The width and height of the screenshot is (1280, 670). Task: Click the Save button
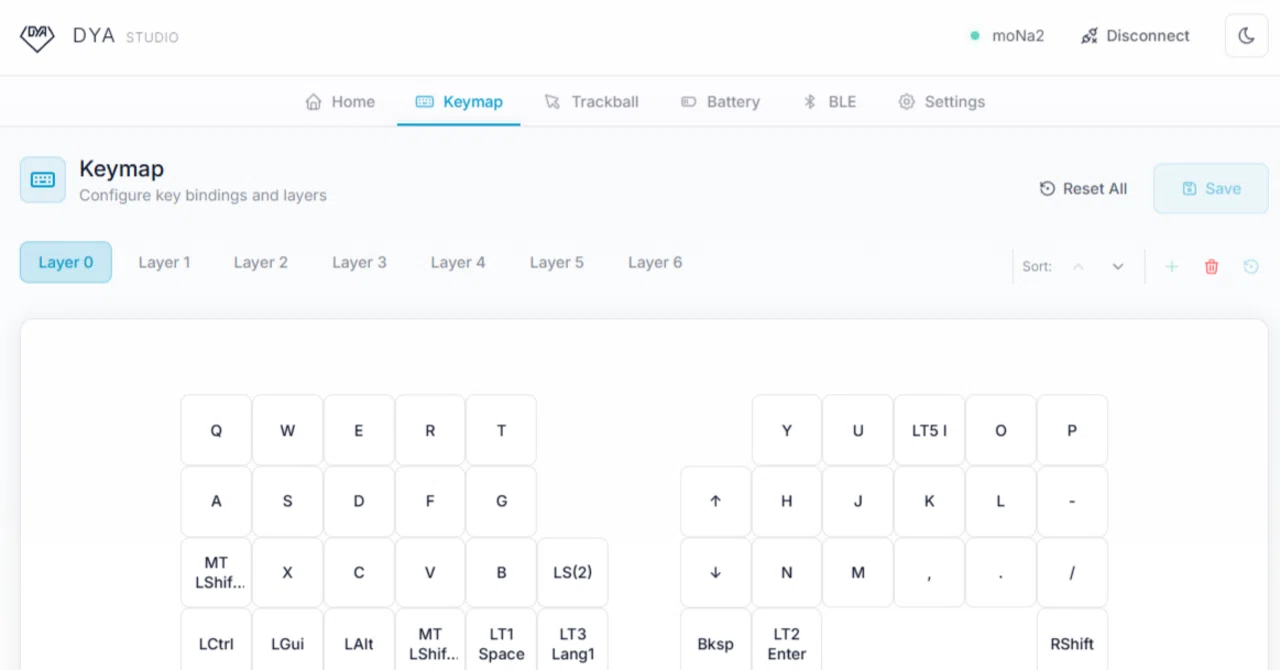[x=1211, y=188]
